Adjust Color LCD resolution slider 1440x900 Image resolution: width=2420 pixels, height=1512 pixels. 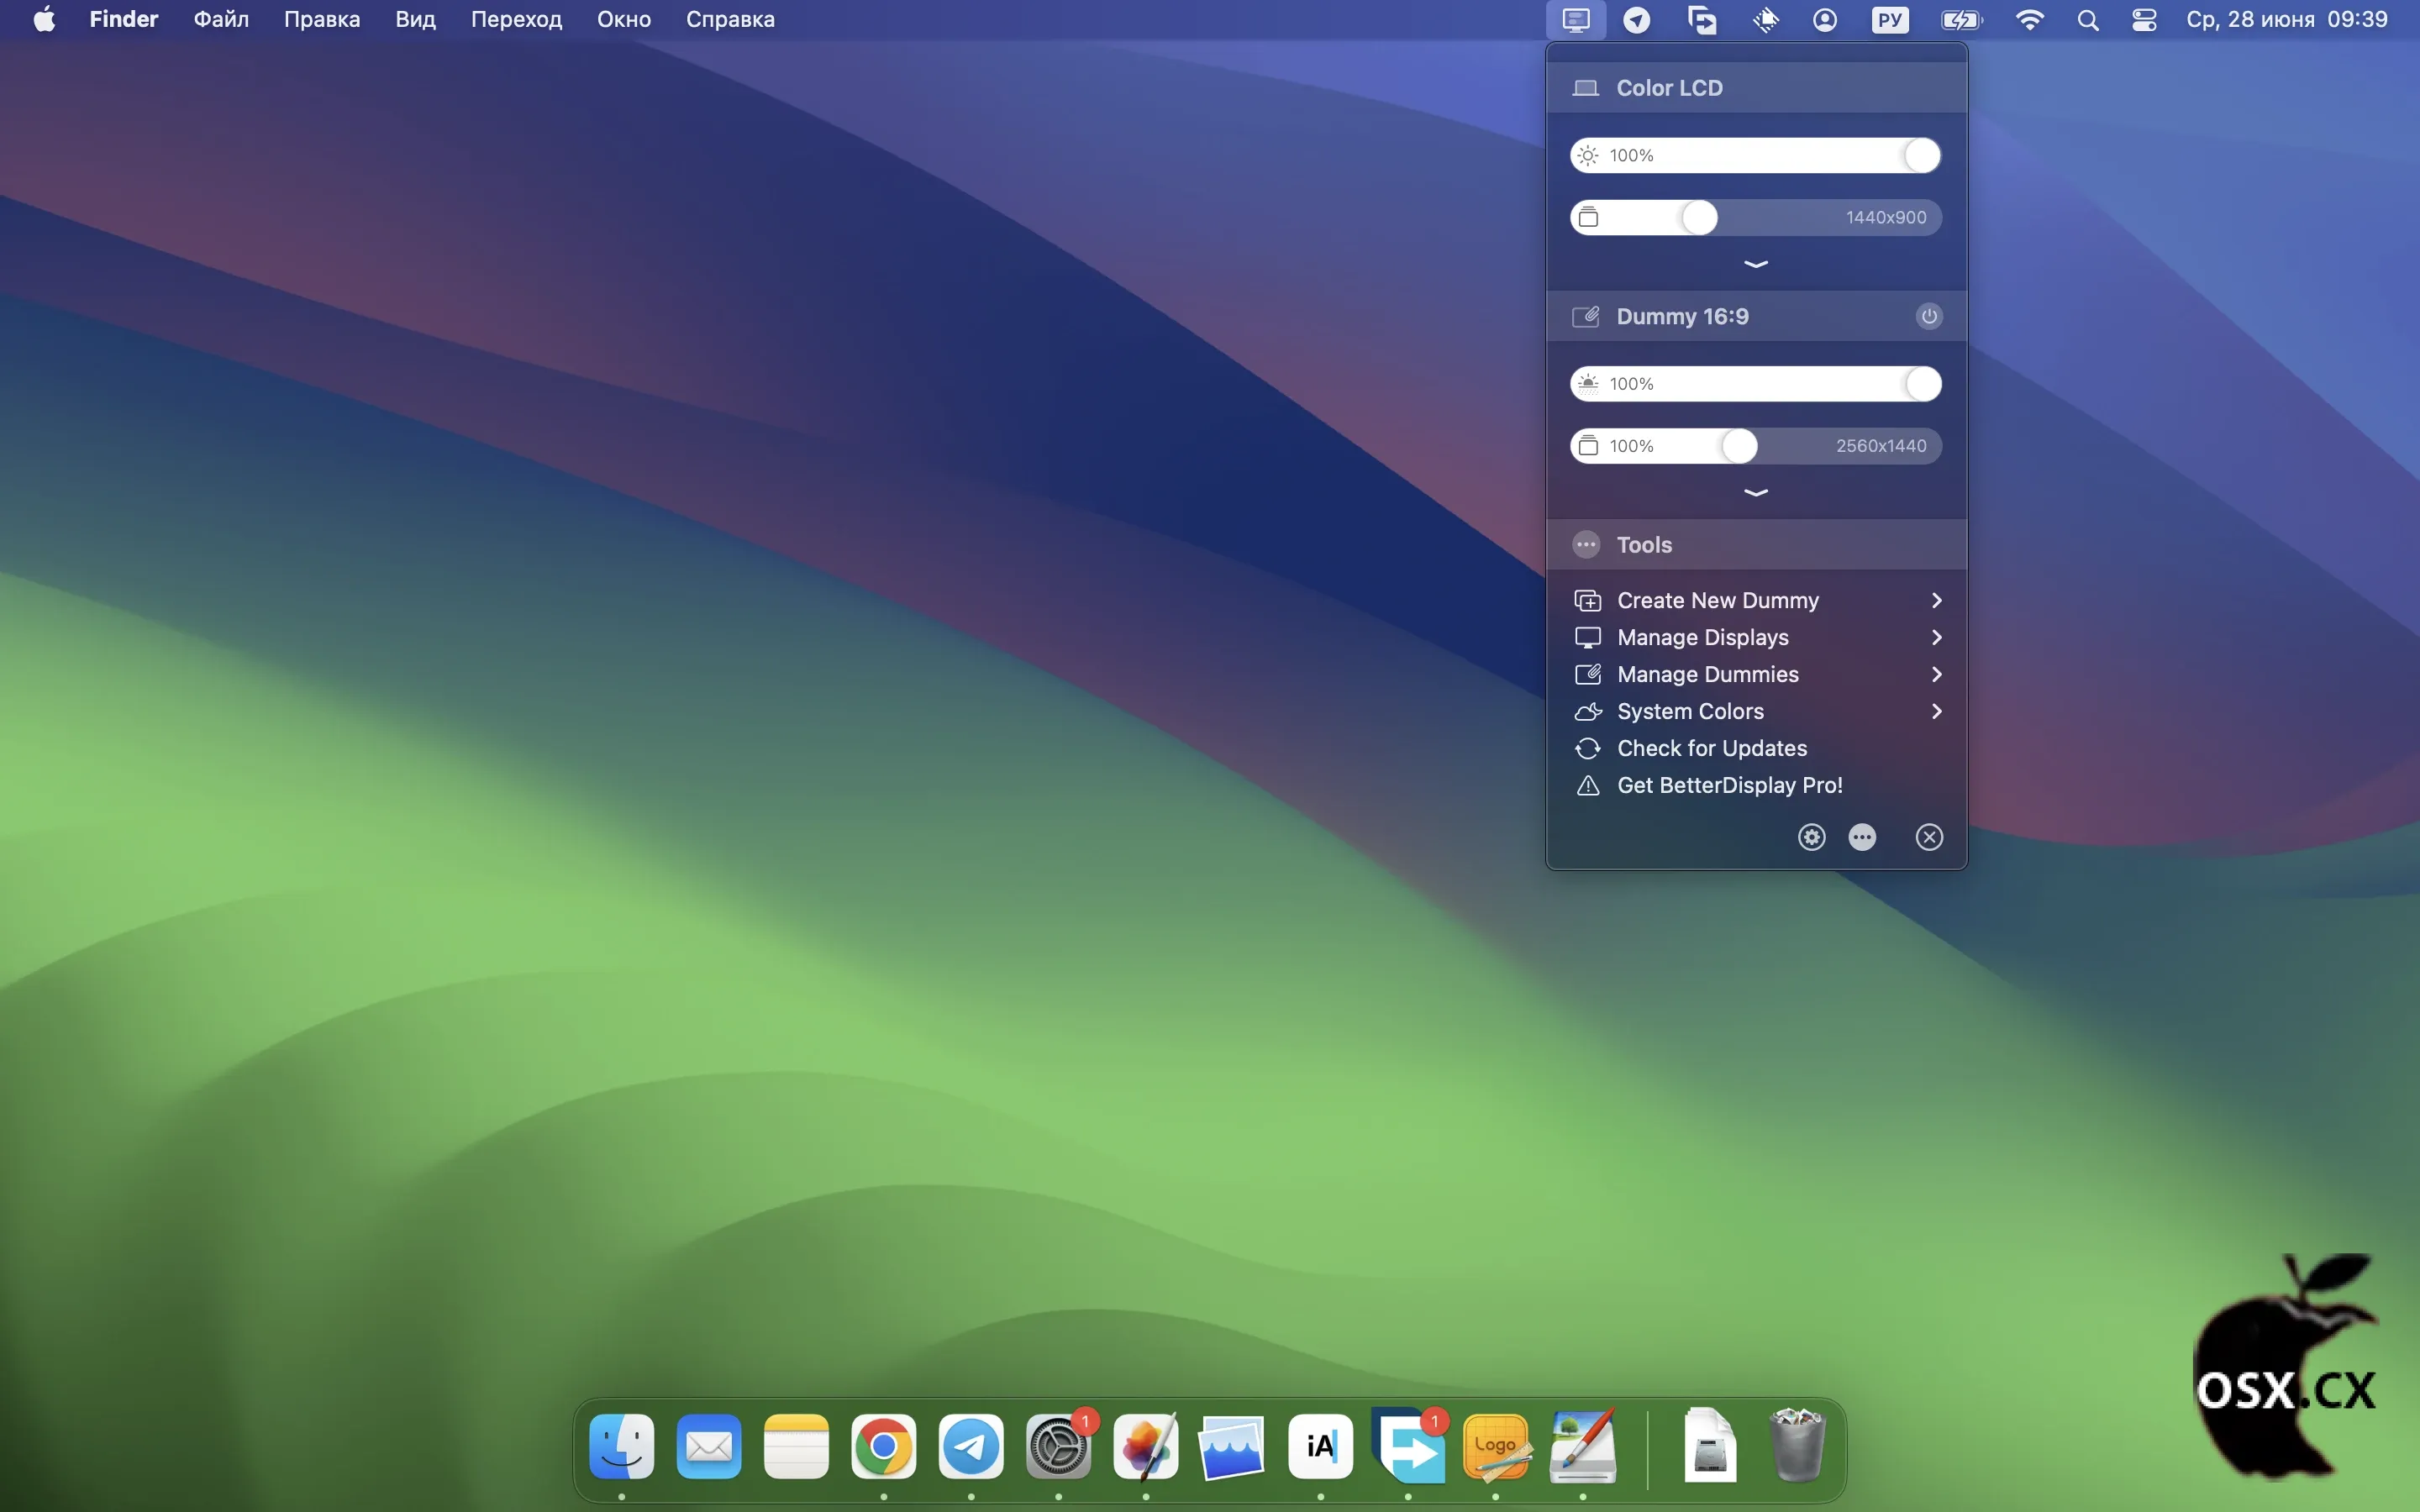[x=1756, y=218]
